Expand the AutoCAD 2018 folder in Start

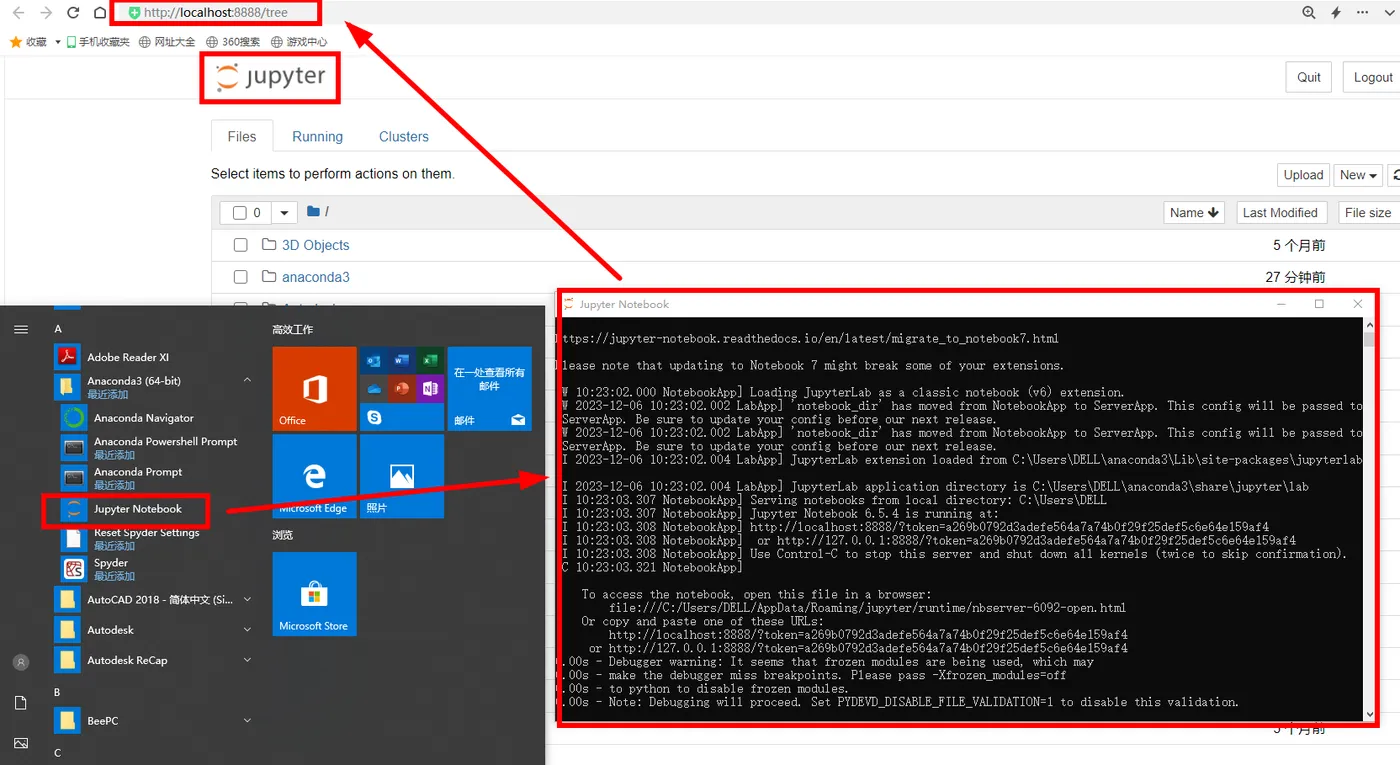247,600
